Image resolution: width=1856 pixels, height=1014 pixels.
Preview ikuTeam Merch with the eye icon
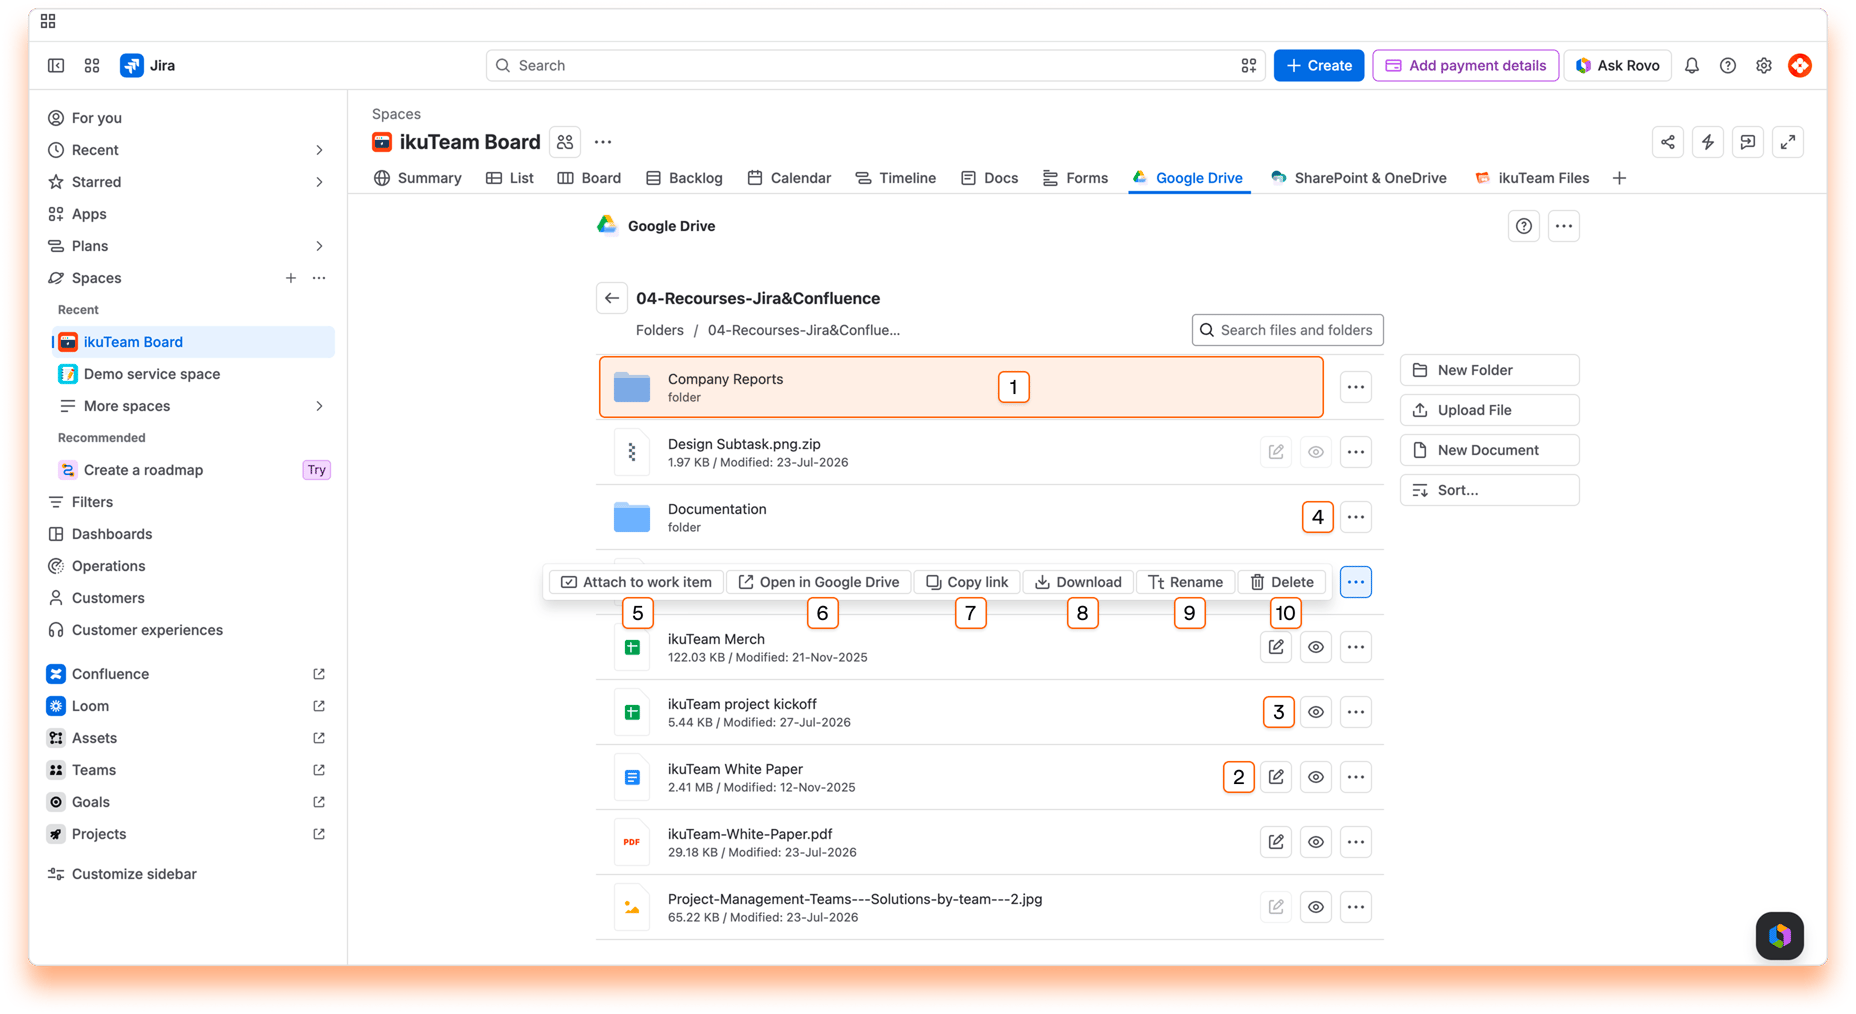click(1316, 647)
